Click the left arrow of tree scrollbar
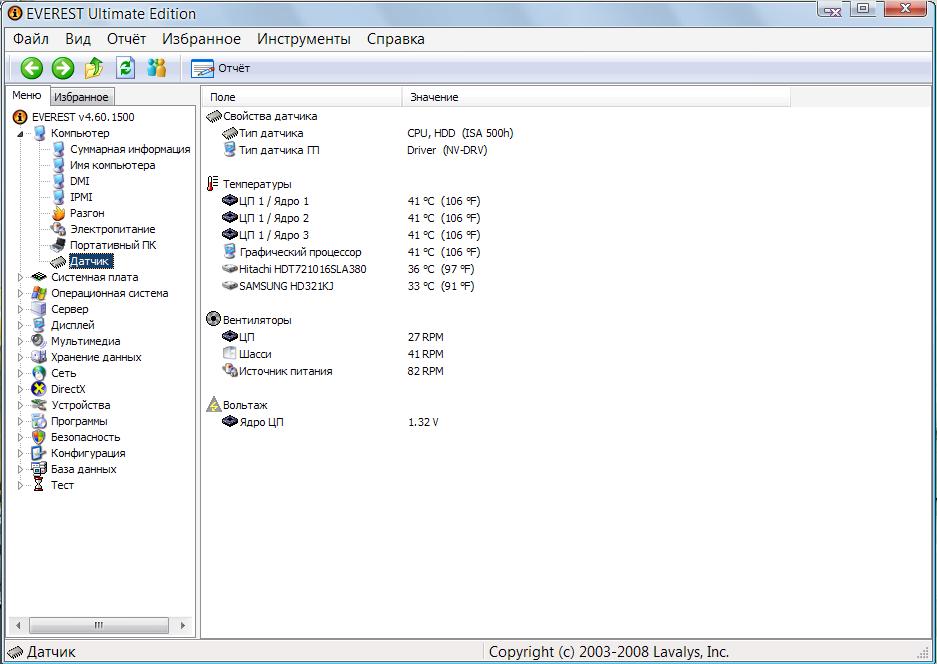The width and height of the screenshot is (937, 664). [x=18, y=625]
